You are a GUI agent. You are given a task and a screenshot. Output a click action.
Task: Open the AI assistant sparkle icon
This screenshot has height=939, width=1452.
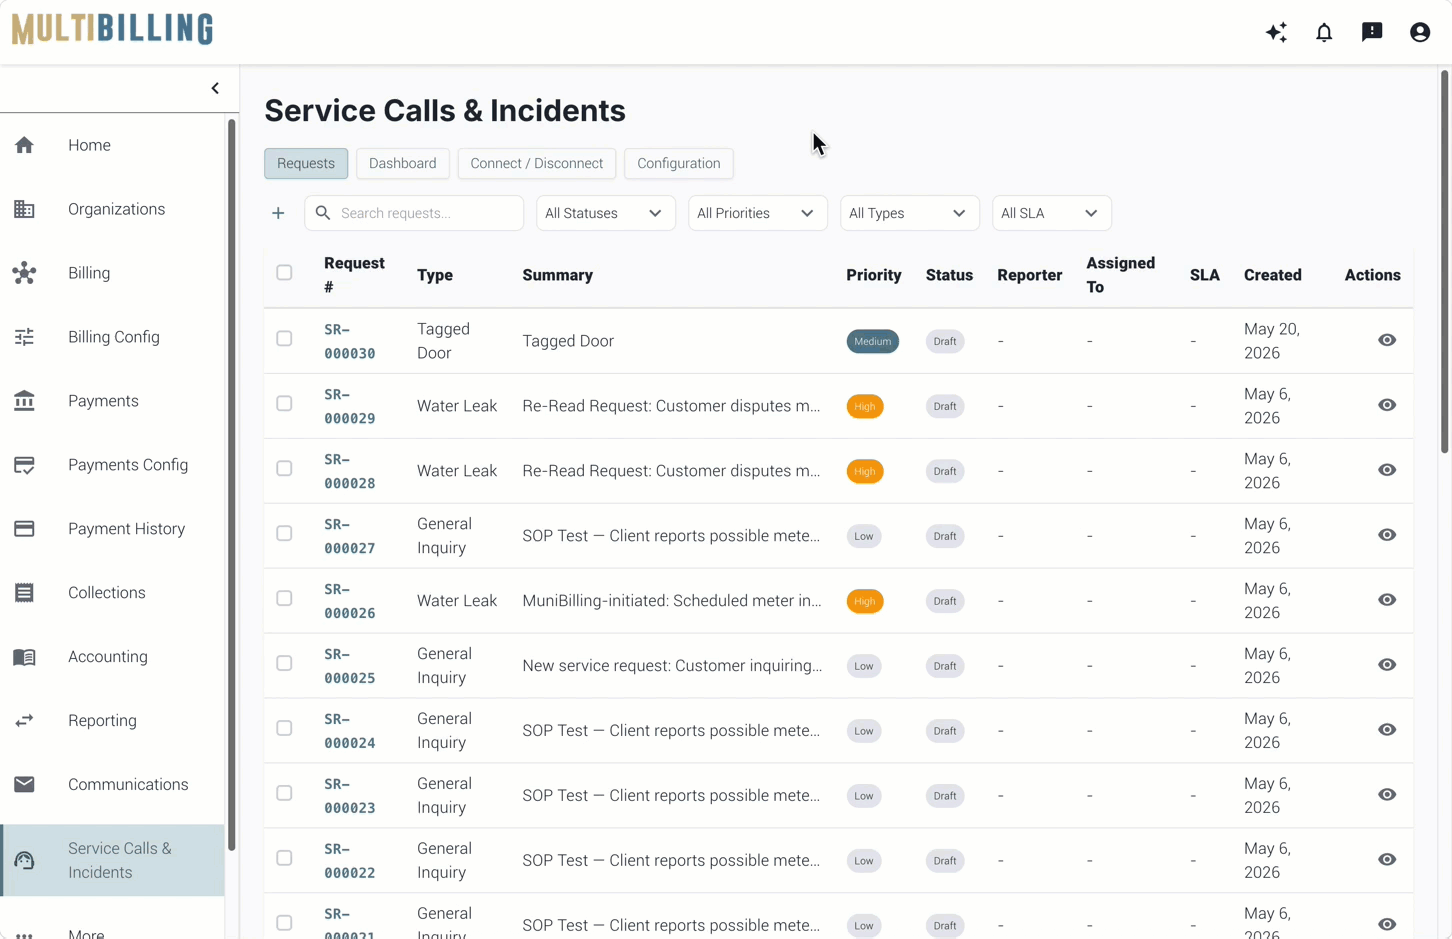click(1276, 32)
